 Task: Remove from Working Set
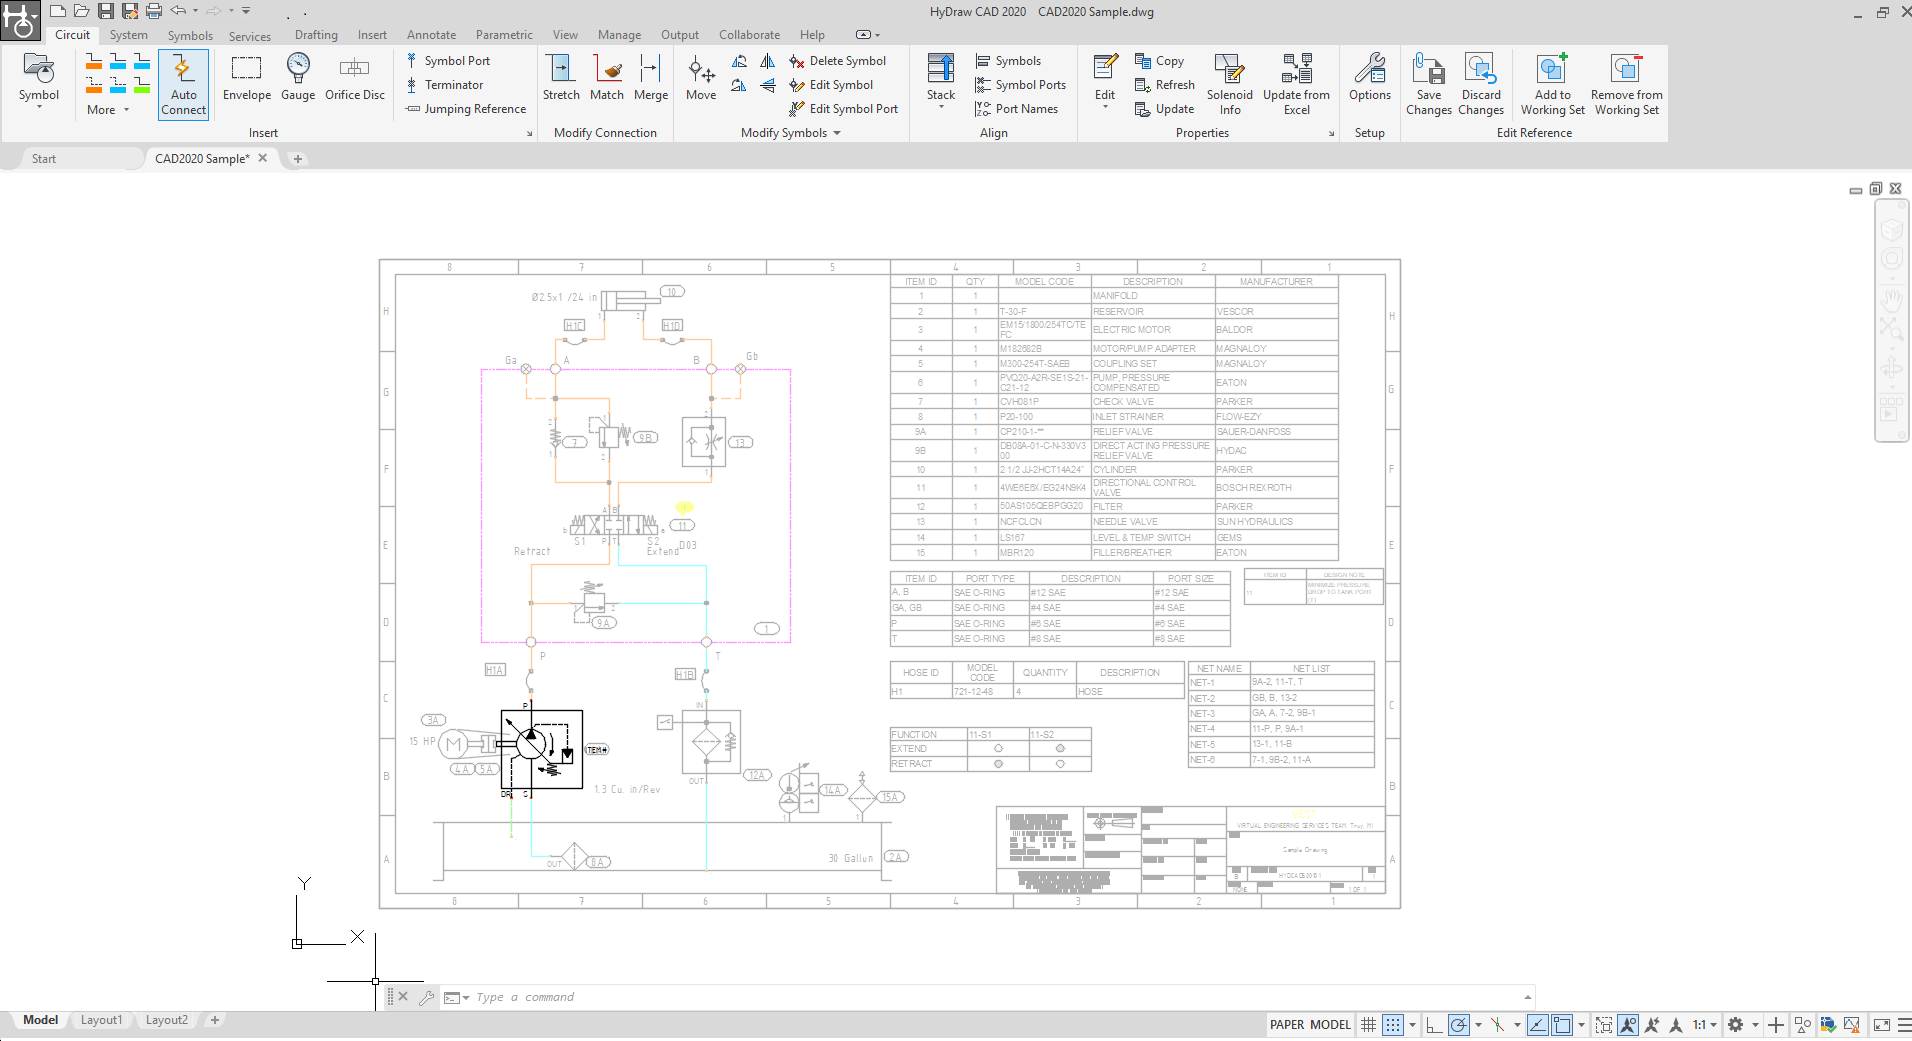tap(1627, 85)
